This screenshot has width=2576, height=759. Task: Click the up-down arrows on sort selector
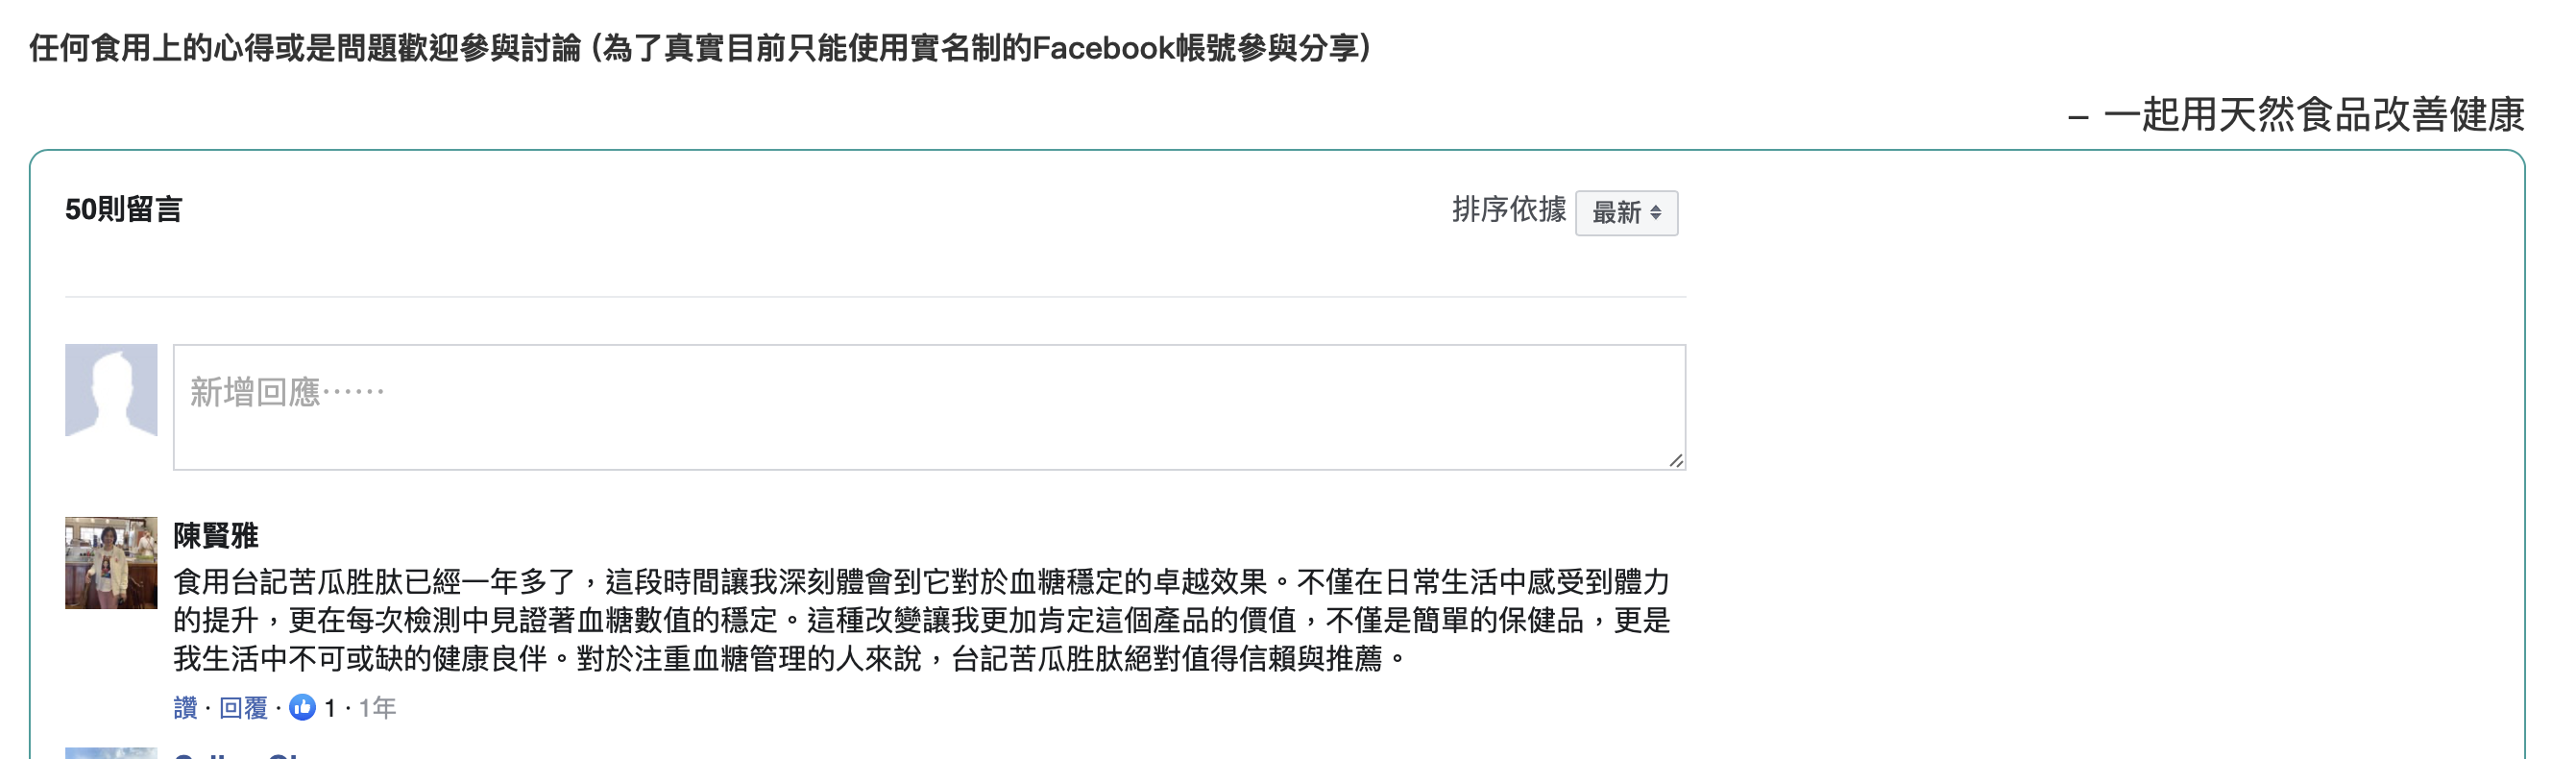(1656, 212)
